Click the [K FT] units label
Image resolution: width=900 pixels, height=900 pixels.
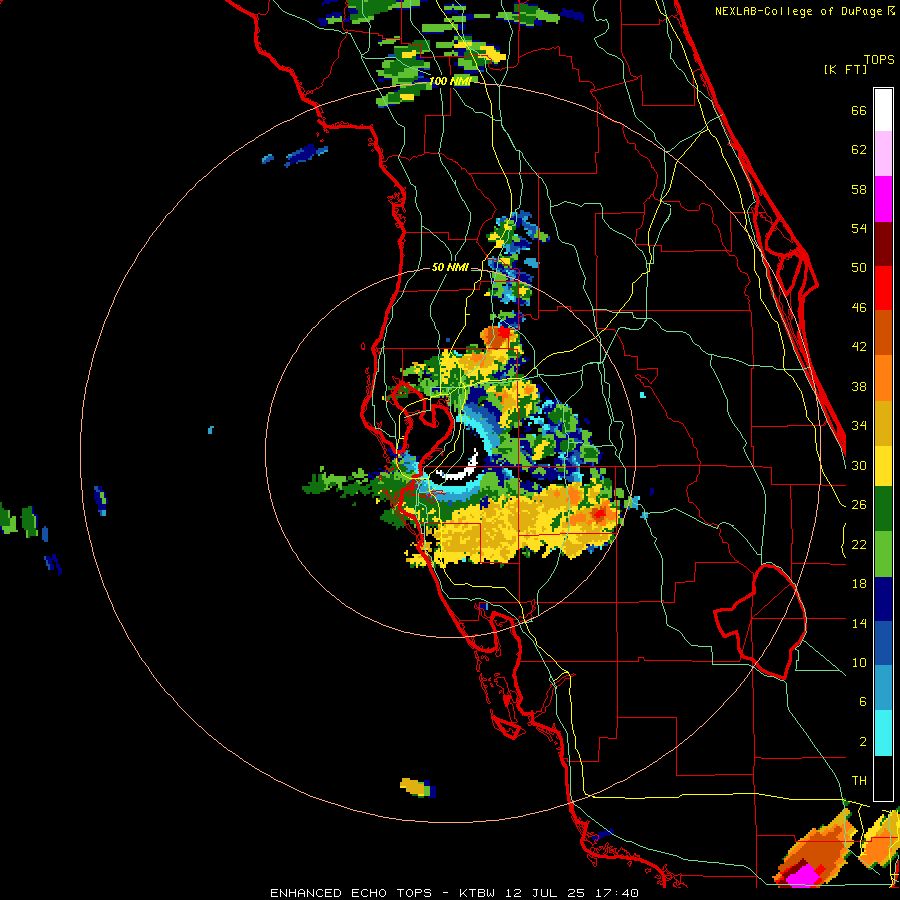[845, 69]
